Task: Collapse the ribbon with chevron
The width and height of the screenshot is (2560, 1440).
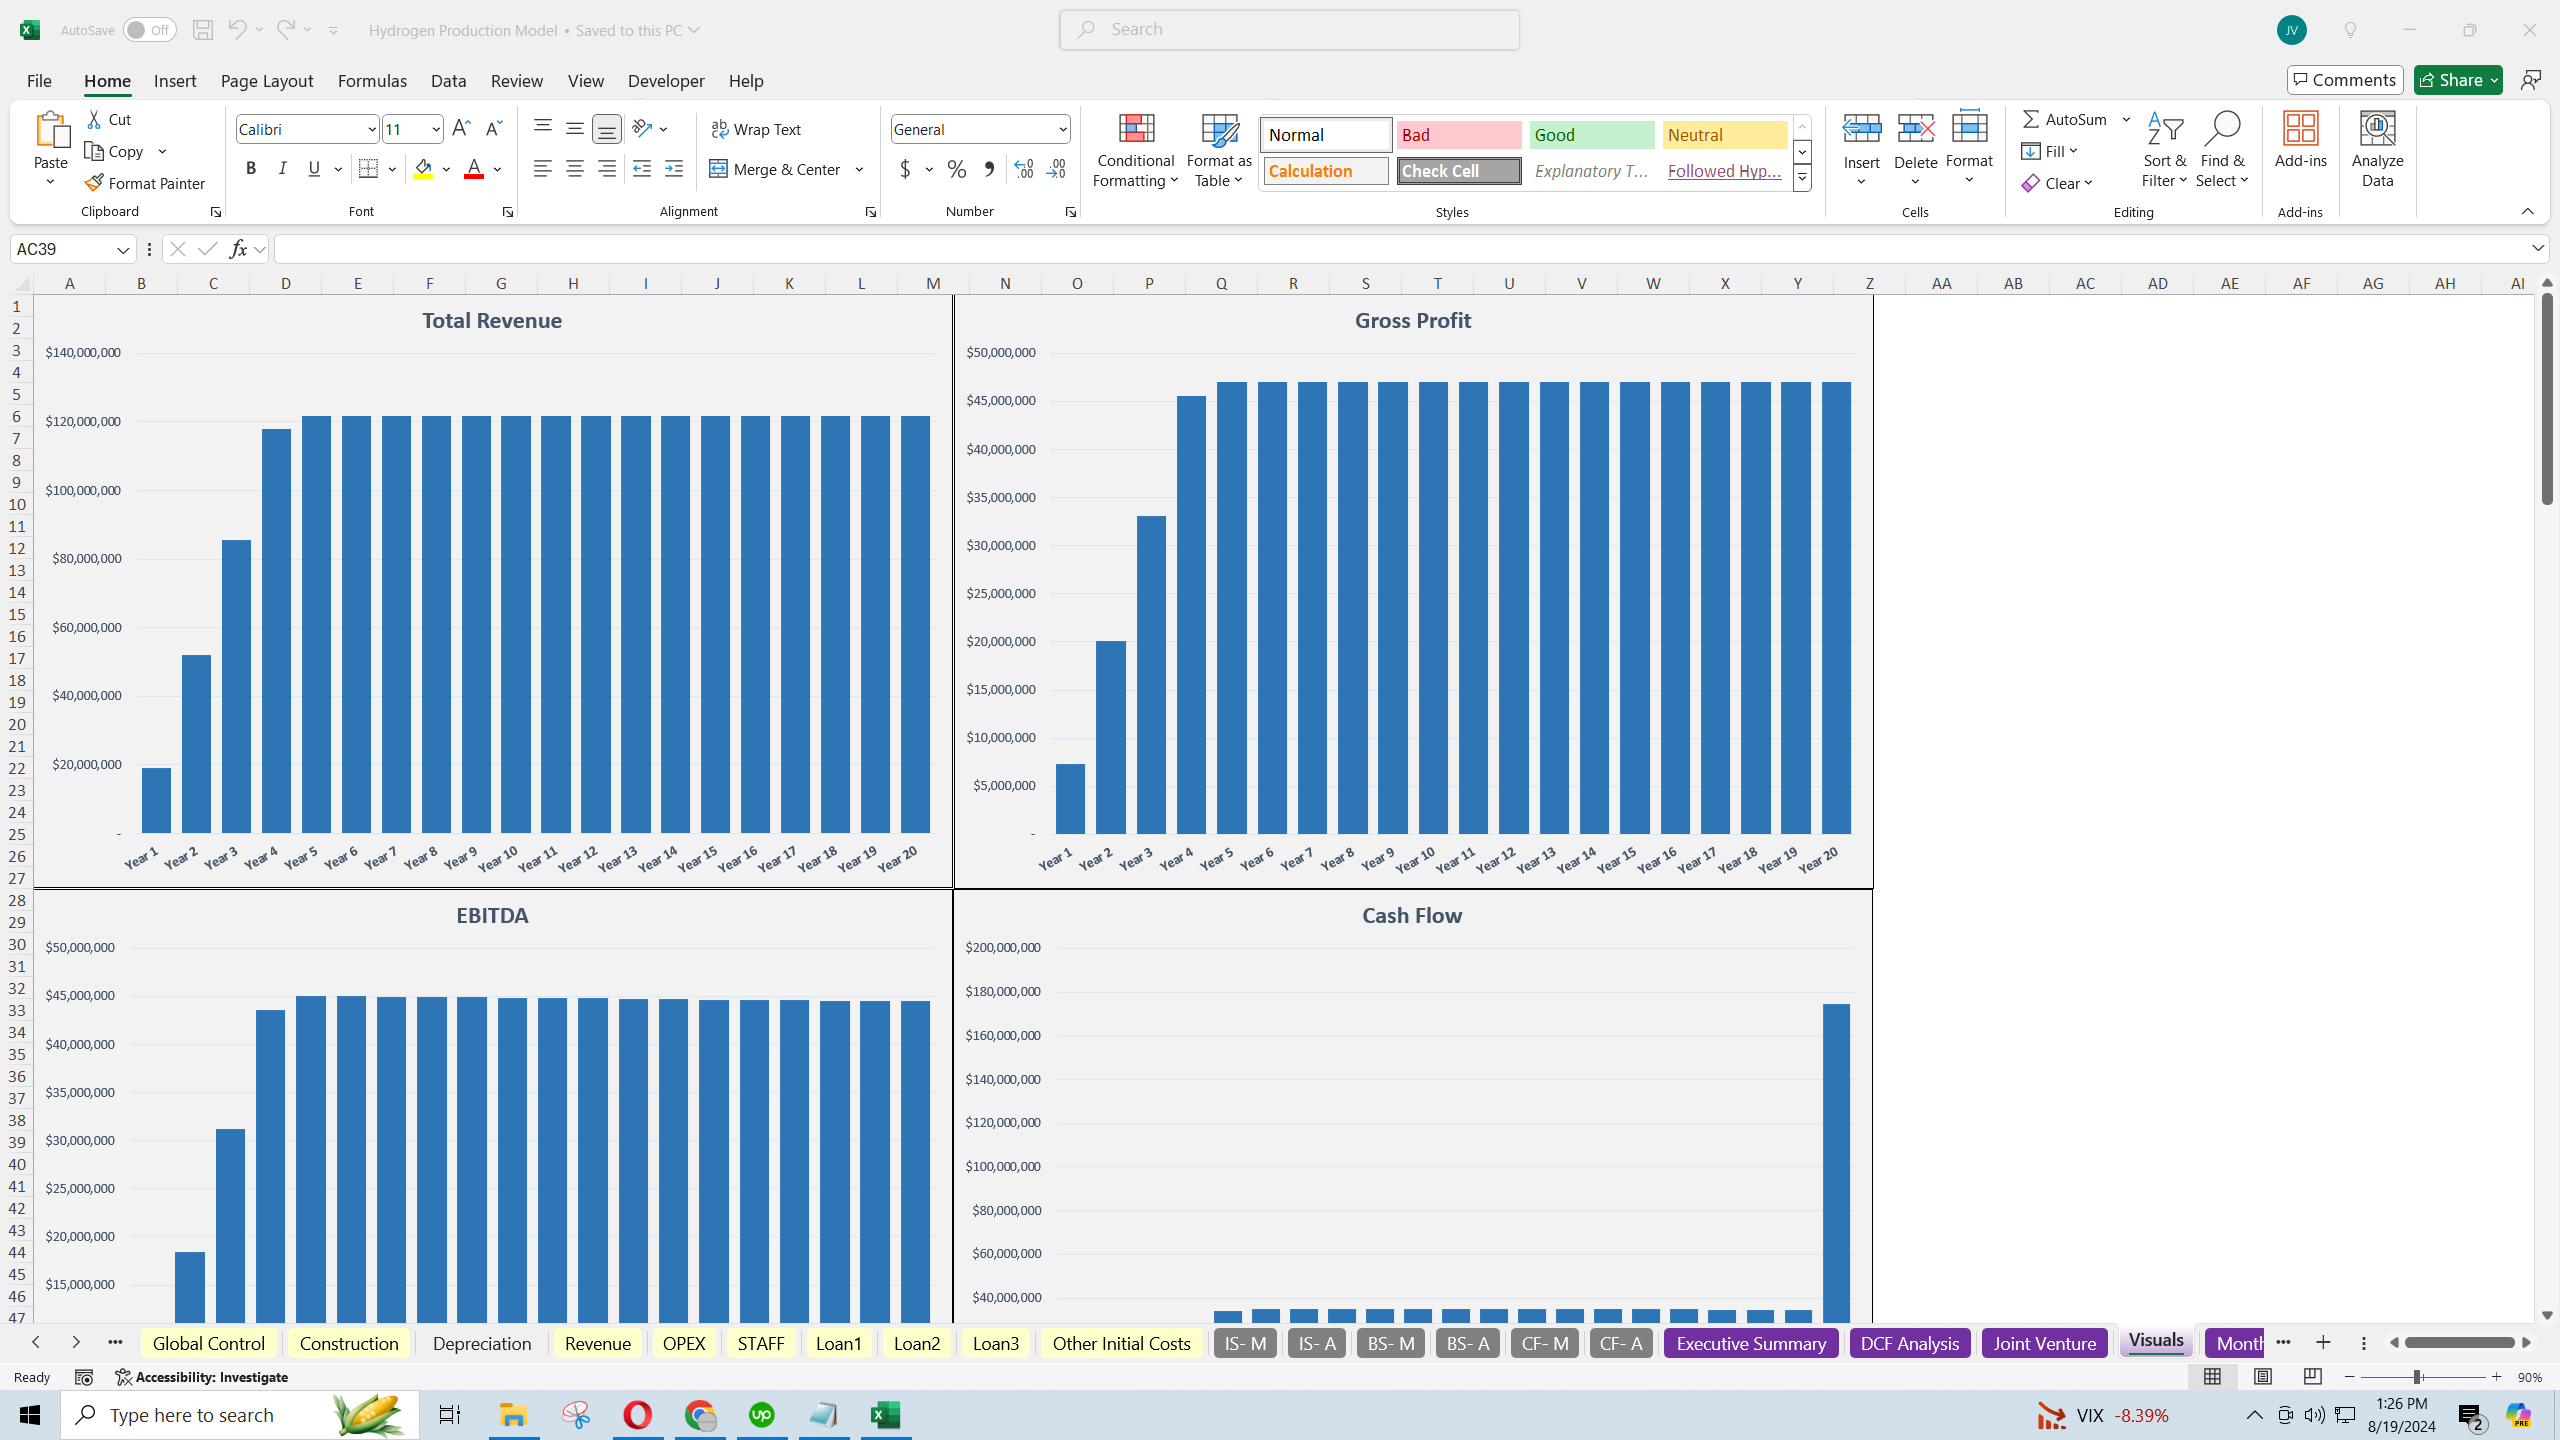Action: (x=2527, y=211)
